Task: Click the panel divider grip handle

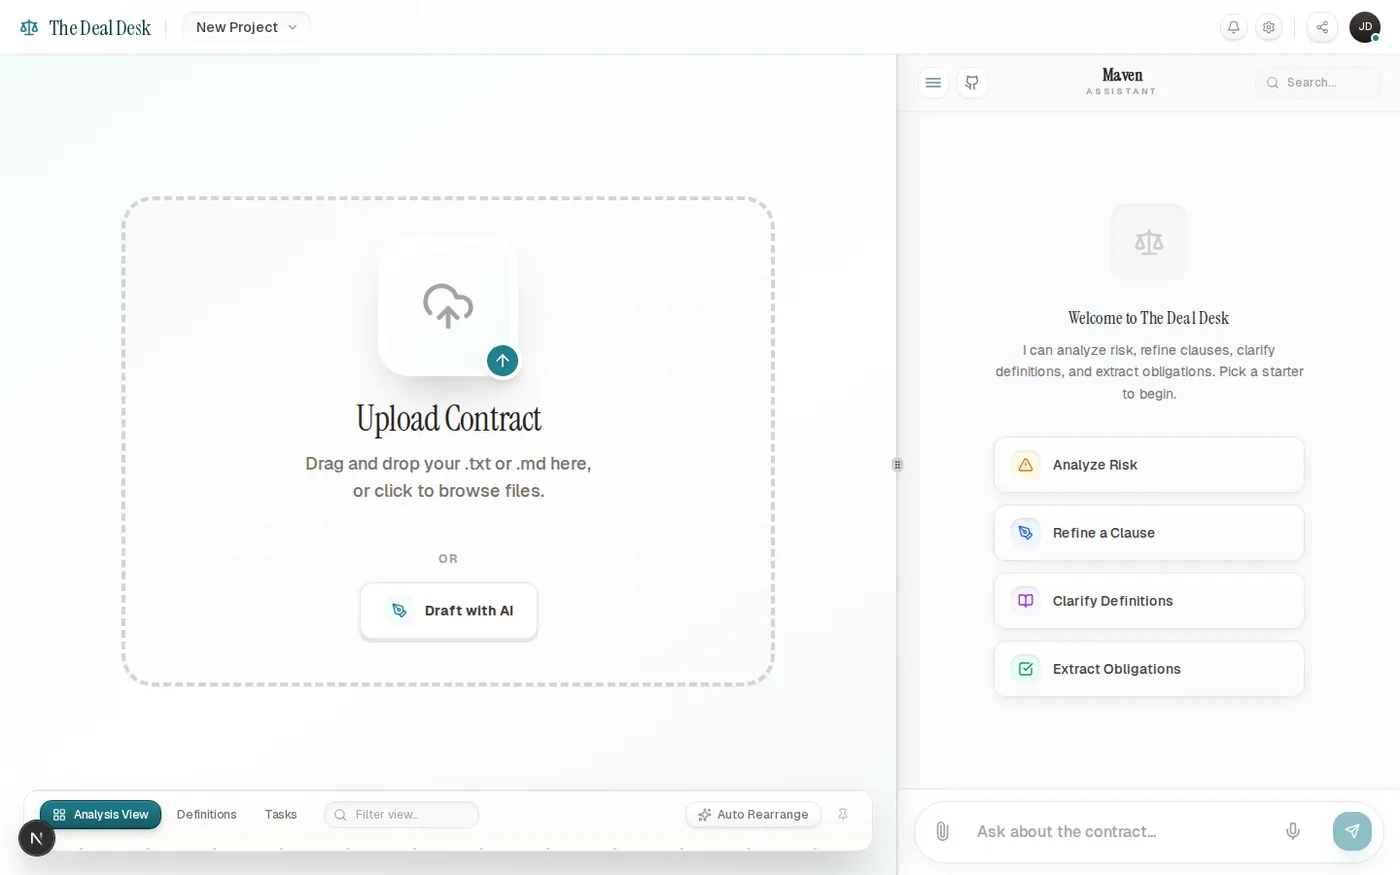Action: [x=897, y=465]
